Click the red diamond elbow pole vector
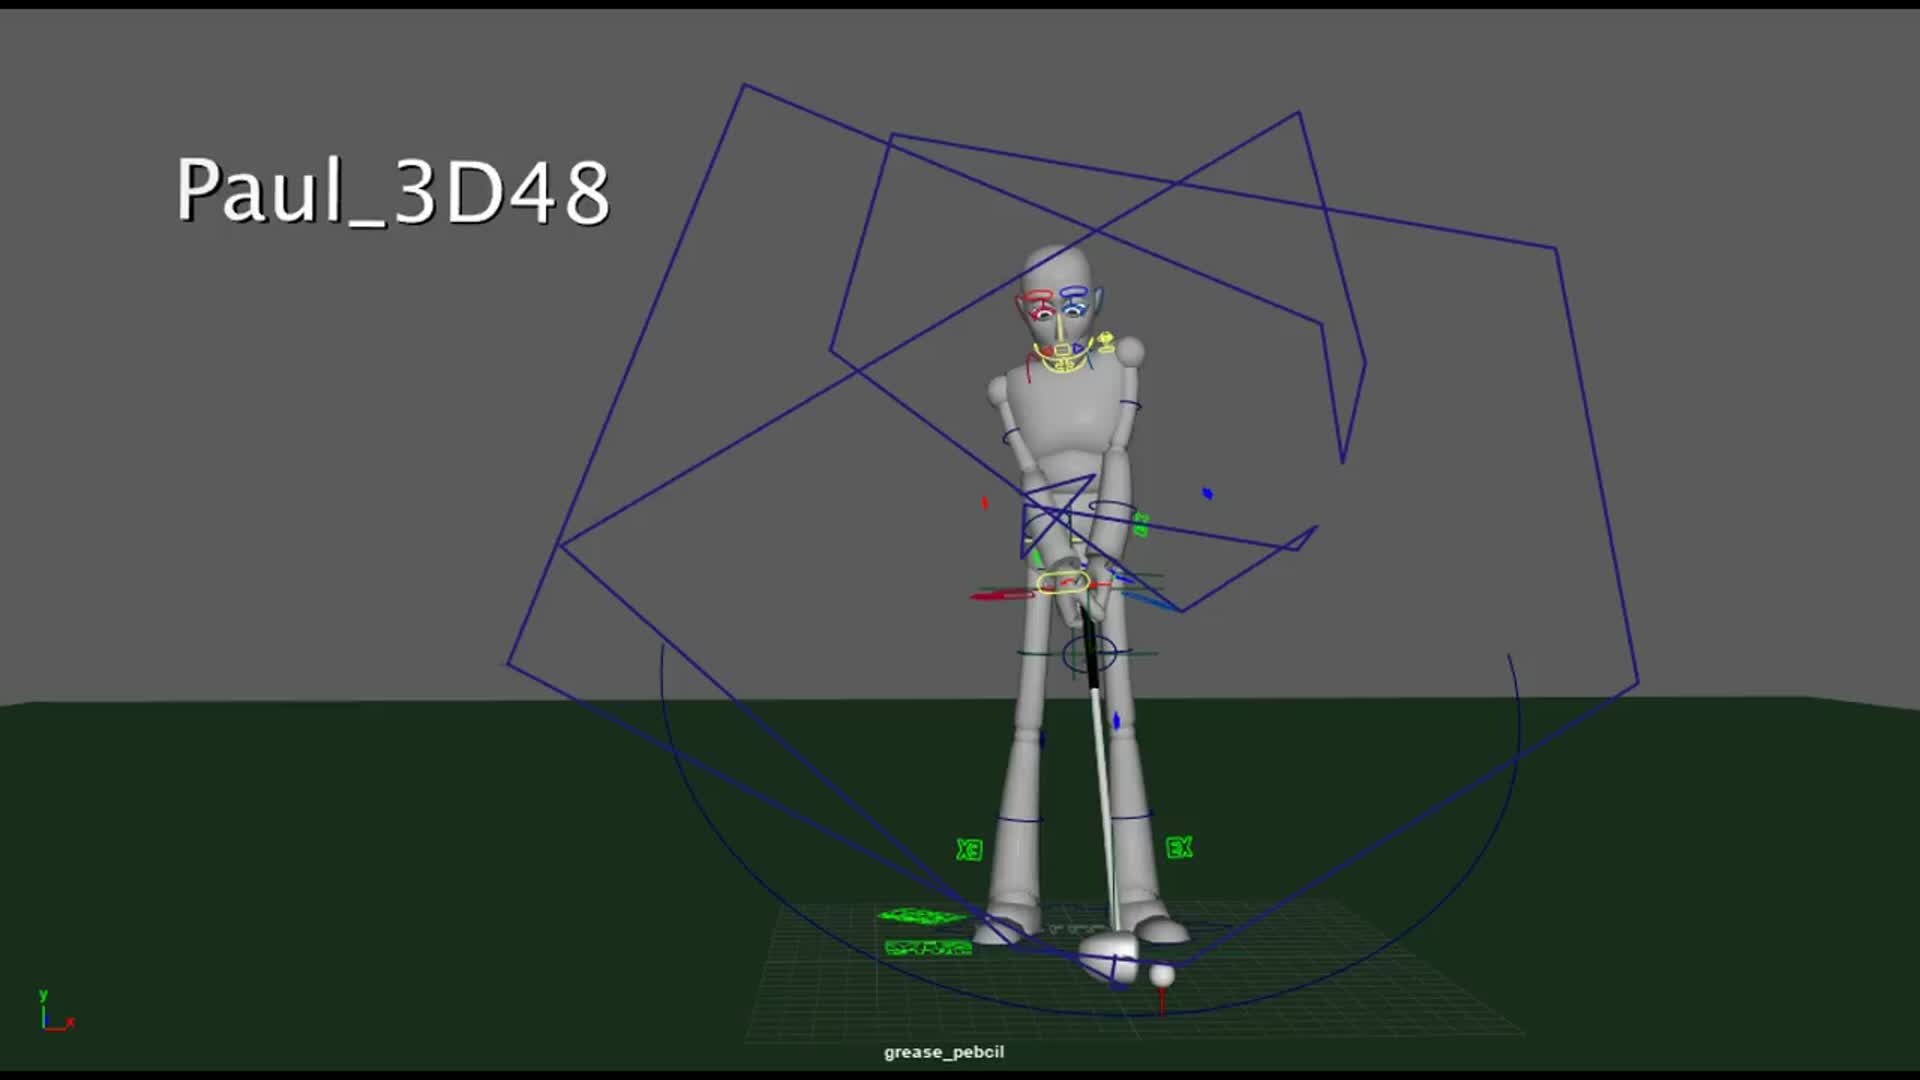 (984, 503)
